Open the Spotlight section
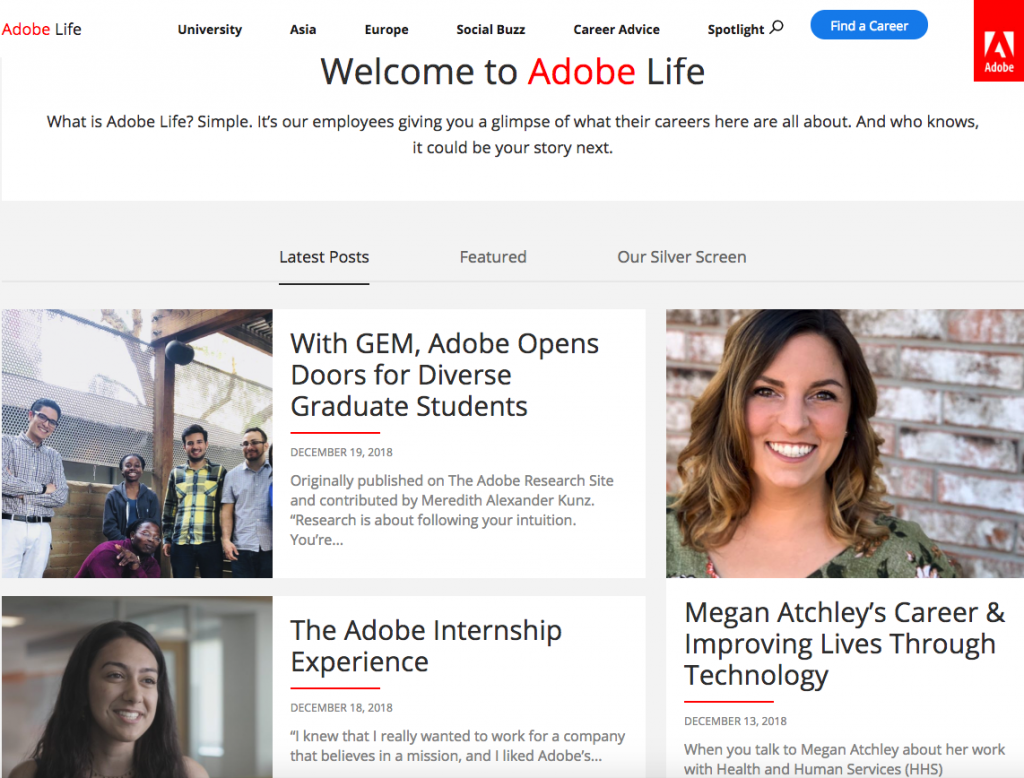This screenshot has height=778, width=1024. 736,29
